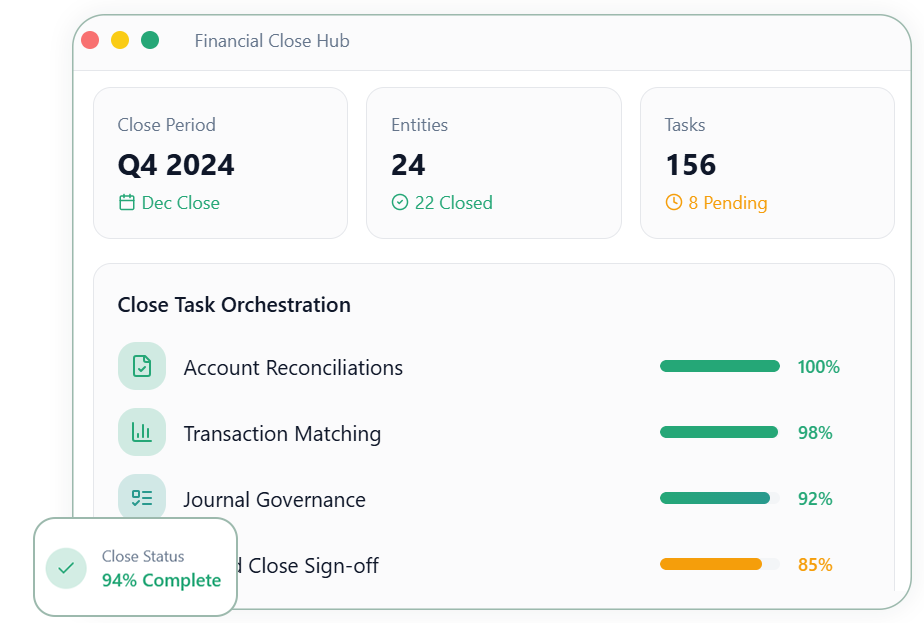The width and height of the screenshot is (924, 623).
Task: Click the Financial Close Hub window title
Action: (272, 41)
